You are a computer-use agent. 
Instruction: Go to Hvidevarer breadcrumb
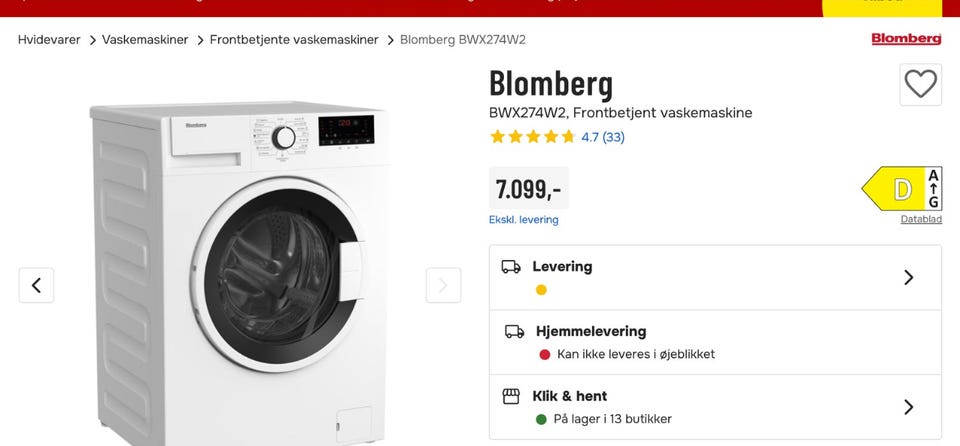coord(49,40)
